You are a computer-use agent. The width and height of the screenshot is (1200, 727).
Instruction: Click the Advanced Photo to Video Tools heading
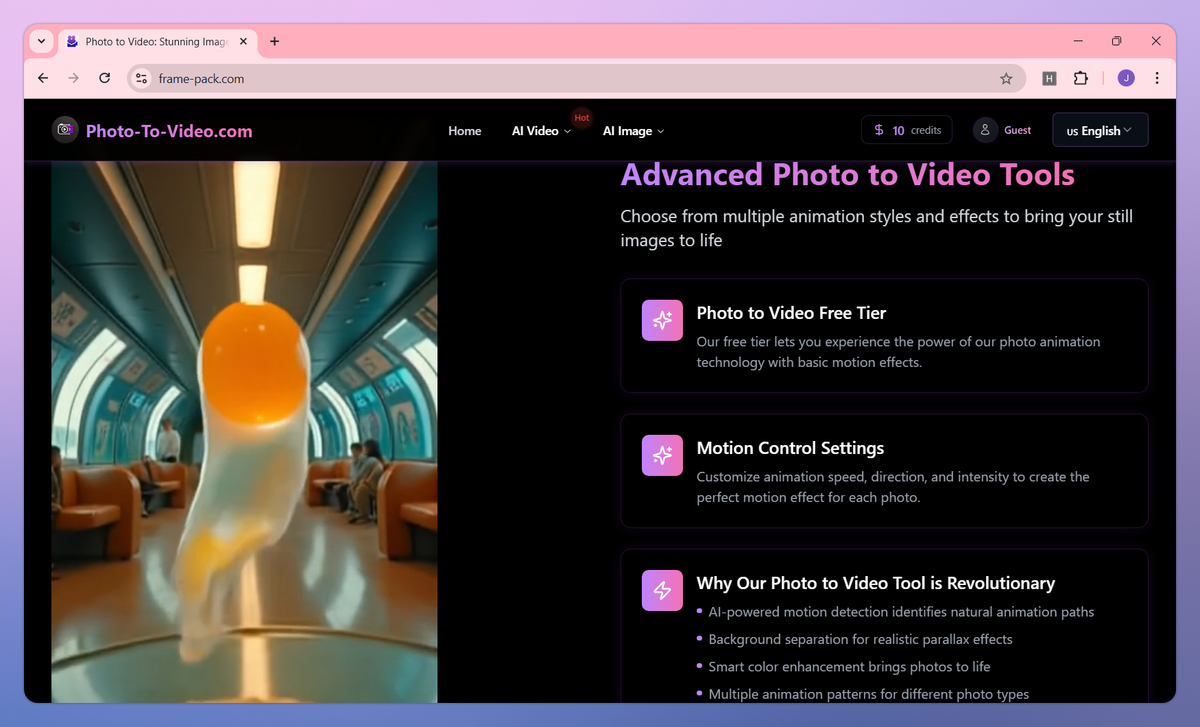point(847,175)
